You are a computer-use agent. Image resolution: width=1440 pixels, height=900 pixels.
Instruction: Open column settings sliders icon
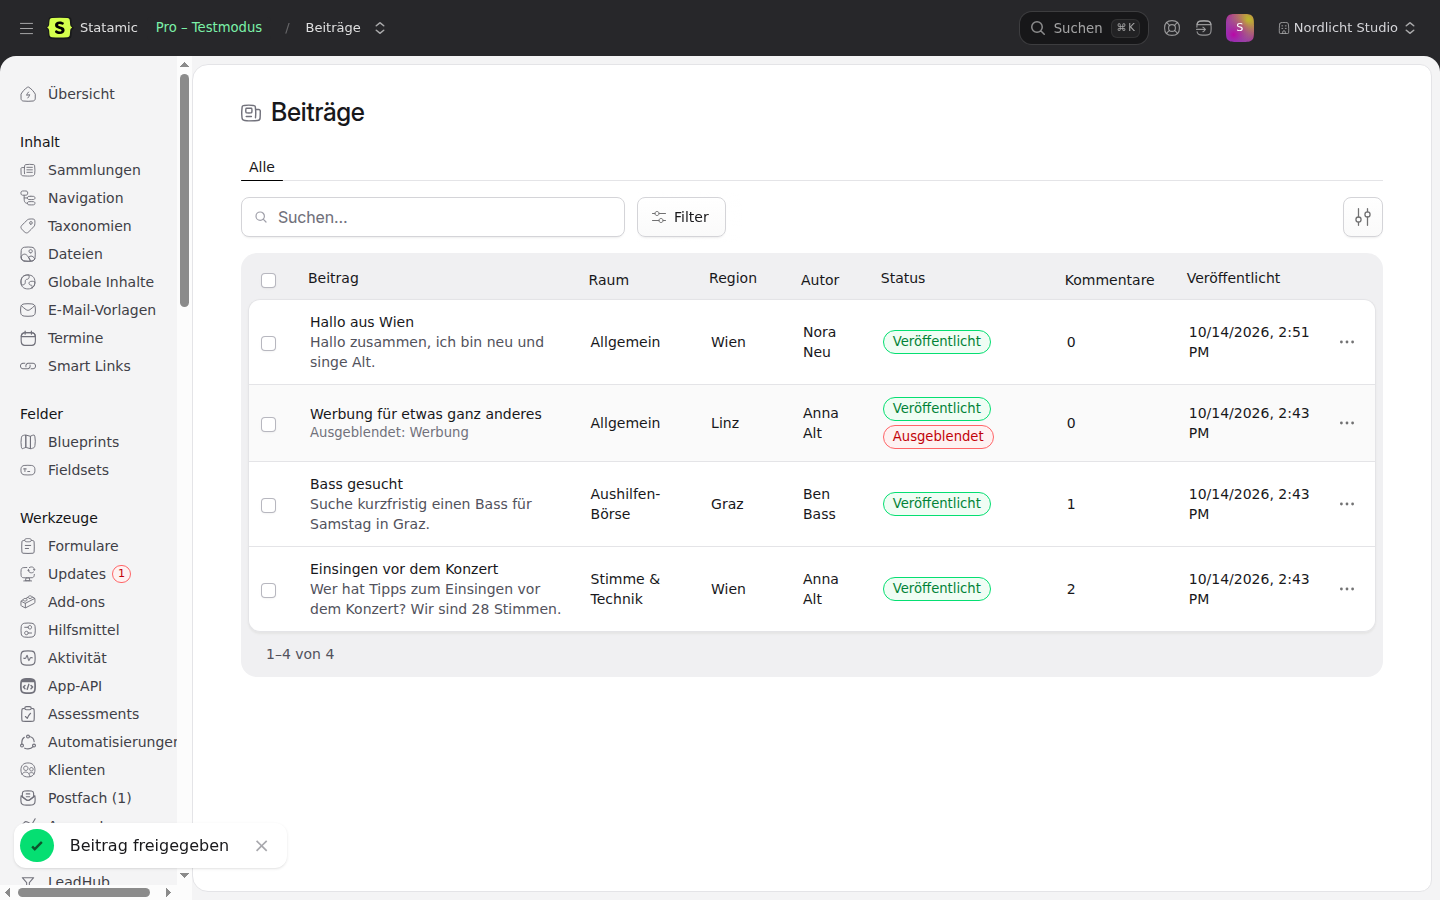1363,217
